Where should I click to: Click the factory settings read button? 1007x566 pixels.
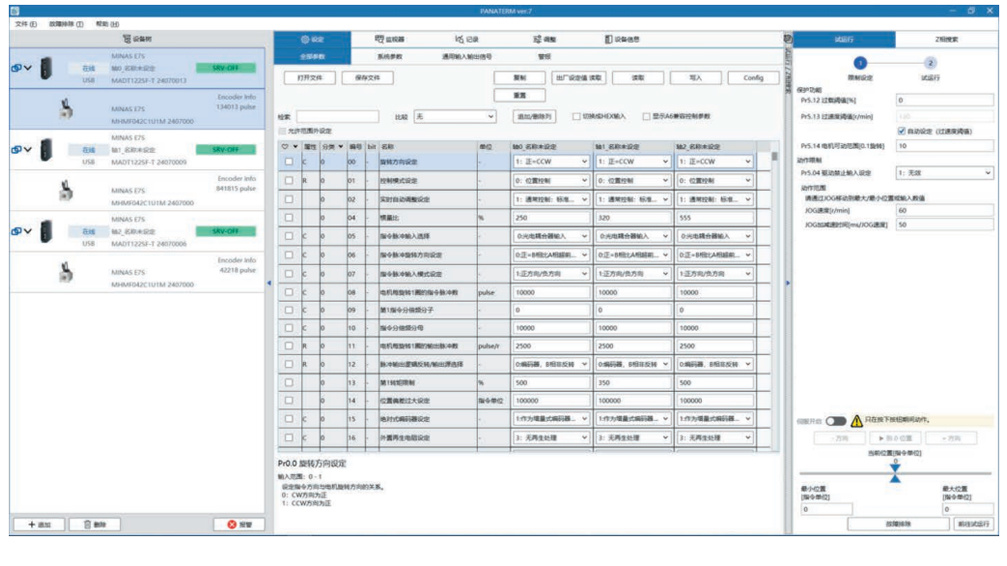click(x=579, y=78)
